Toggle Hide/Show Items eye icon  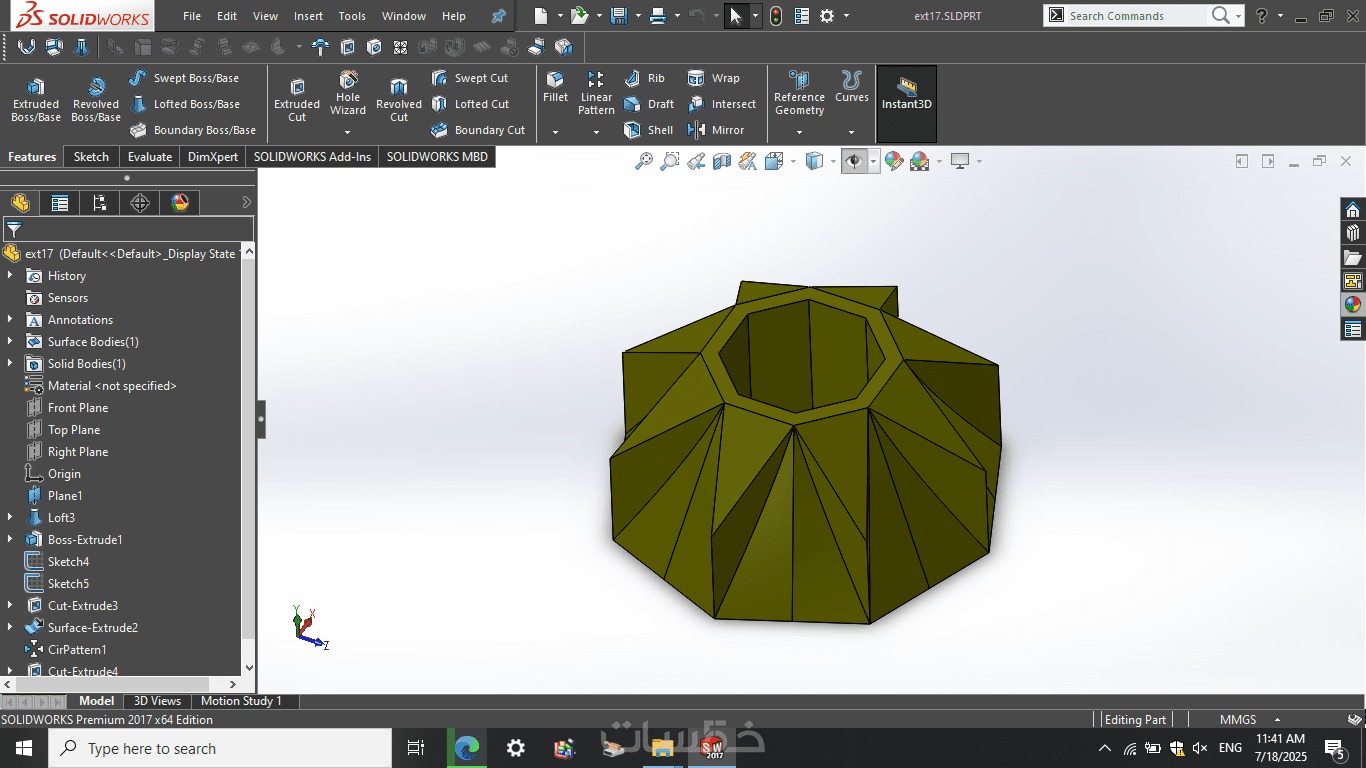coord(853,161)
